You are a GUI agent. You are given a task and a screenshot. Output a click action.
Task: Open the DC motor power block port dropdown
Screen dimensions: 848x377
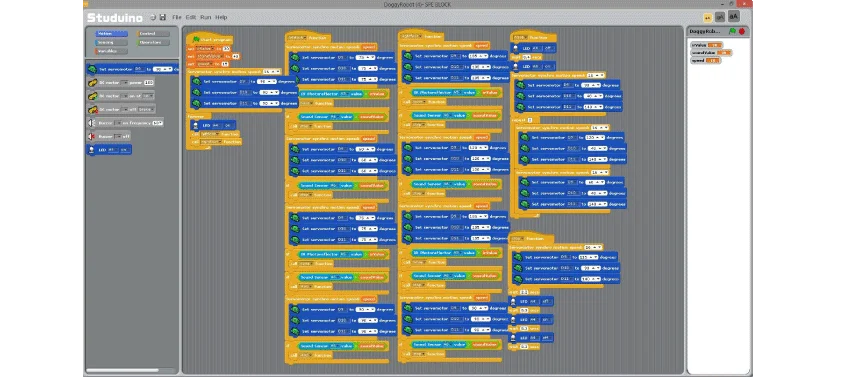(x=124, y=83)
